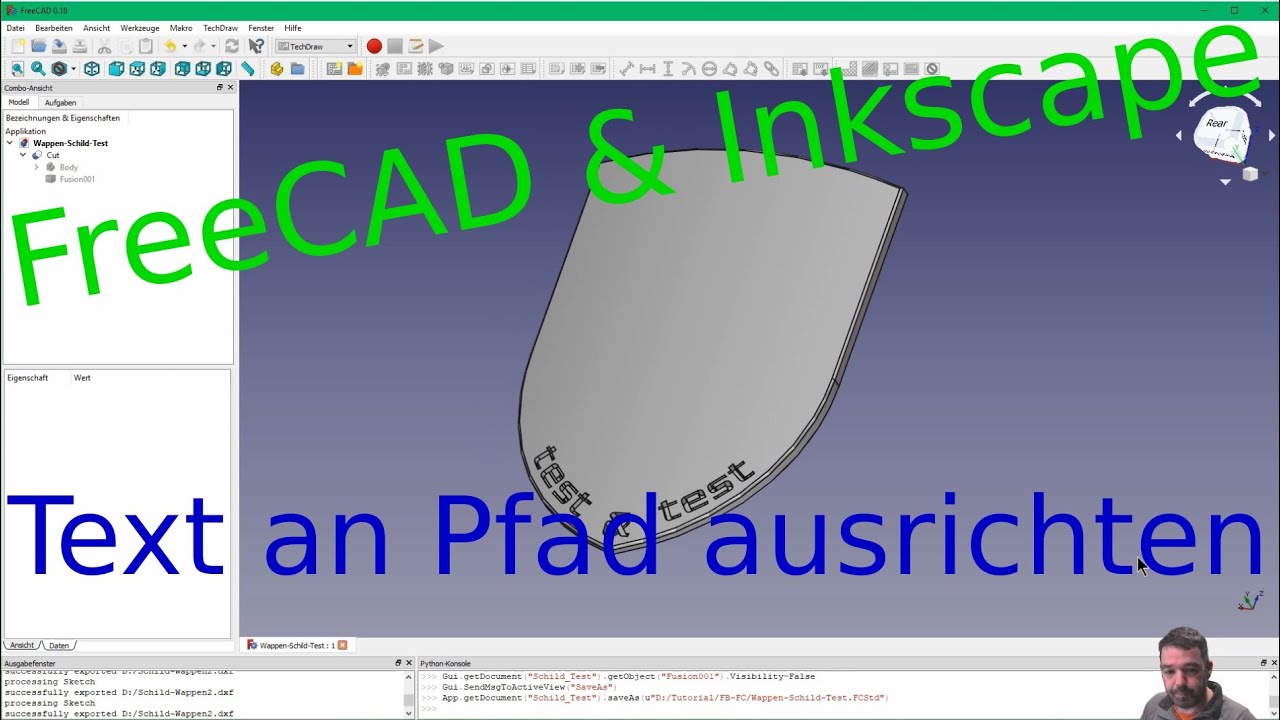Switch to Top view cube icon
The image size is (1280, 720).
pyautogui.click(x=137, y=69)
